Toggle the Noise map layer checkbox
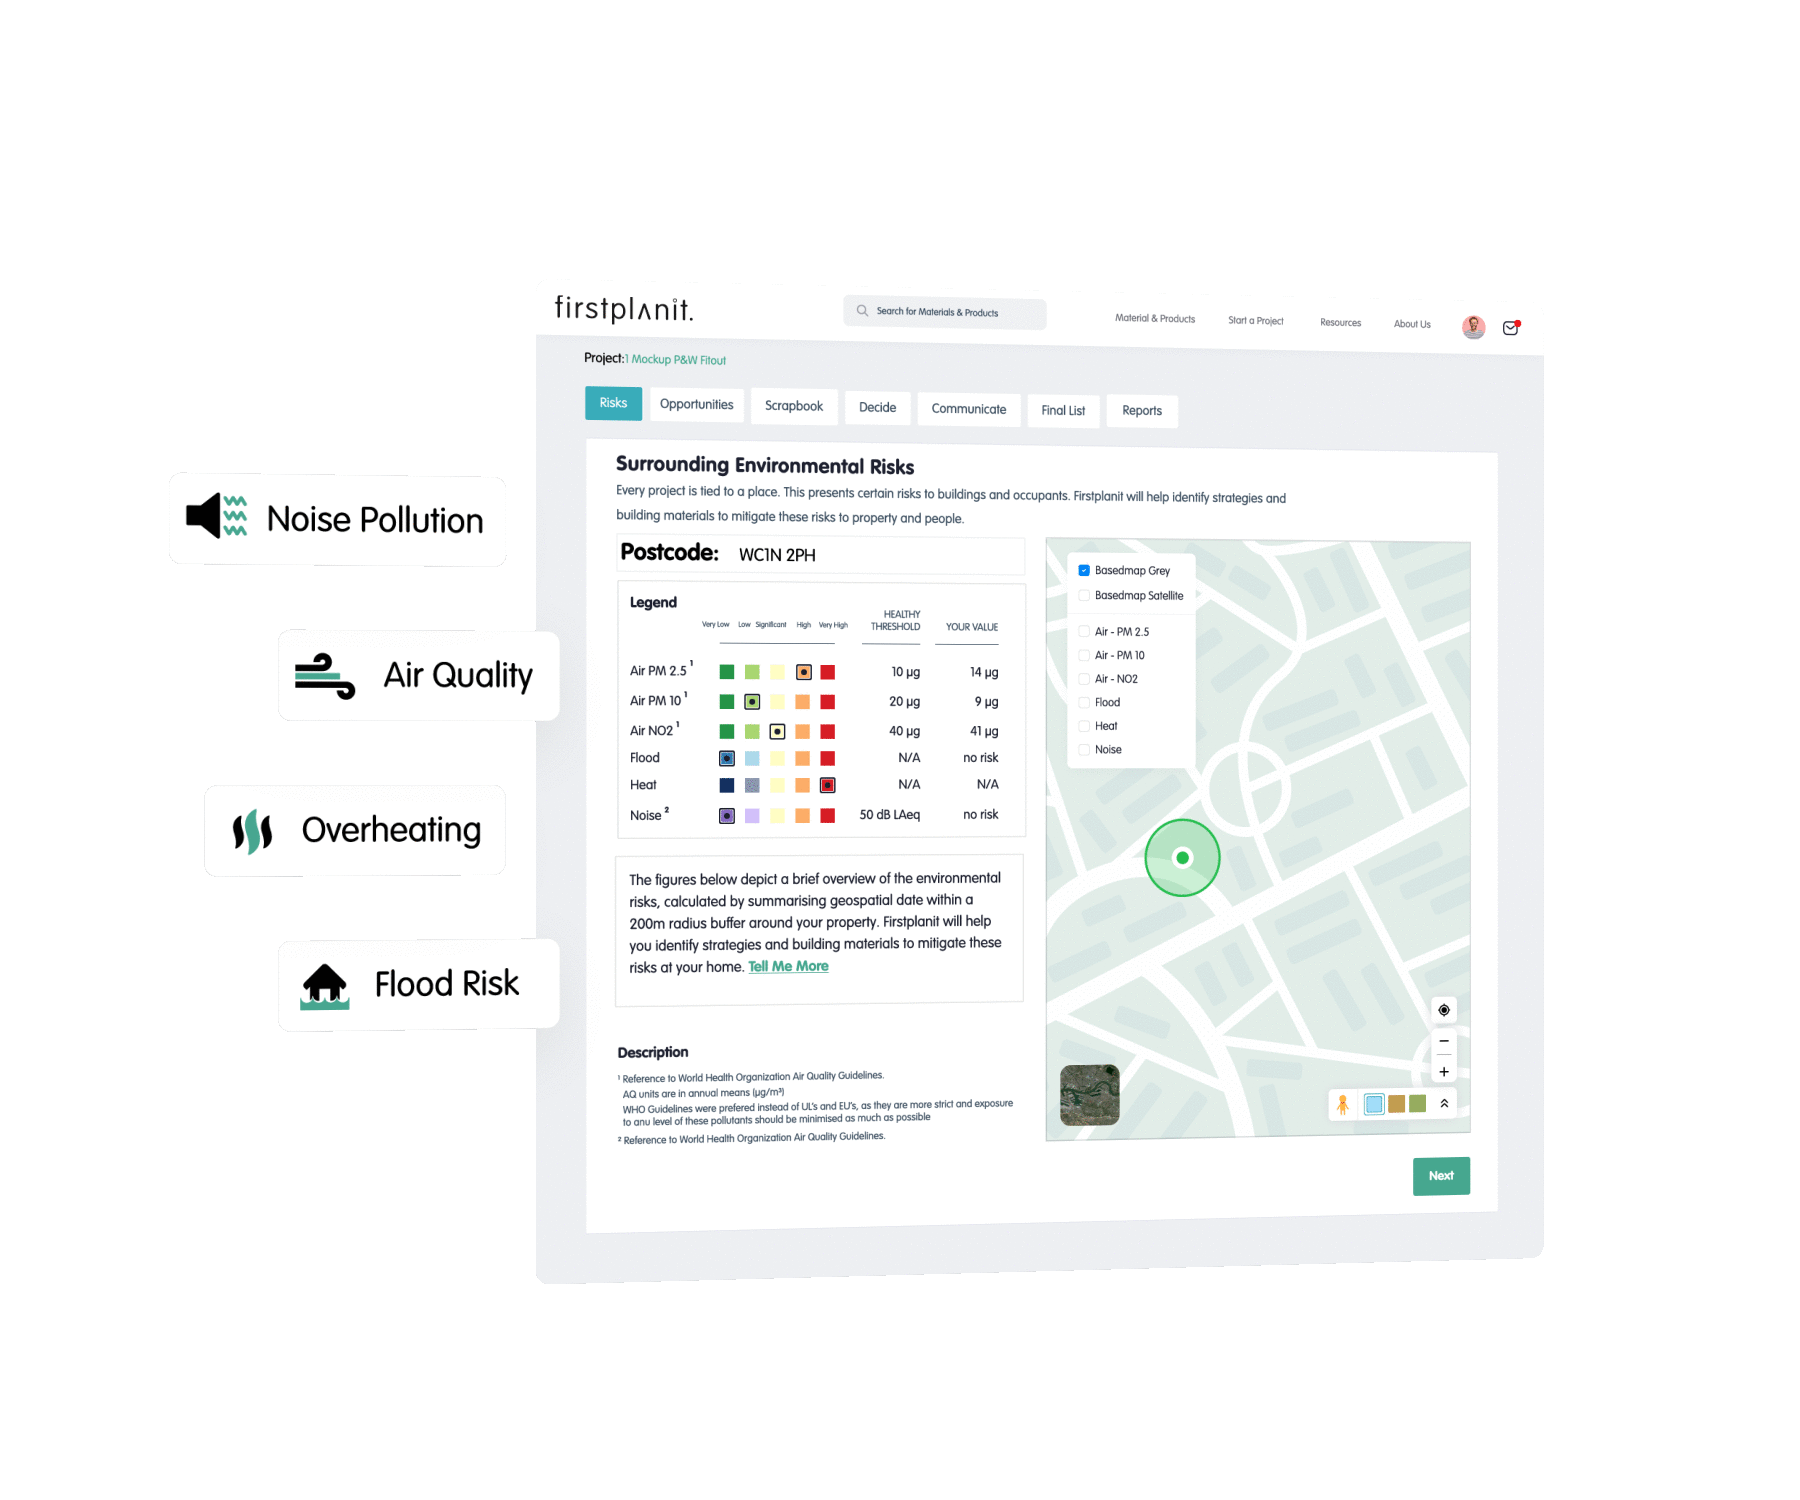 coord(1084,749)
